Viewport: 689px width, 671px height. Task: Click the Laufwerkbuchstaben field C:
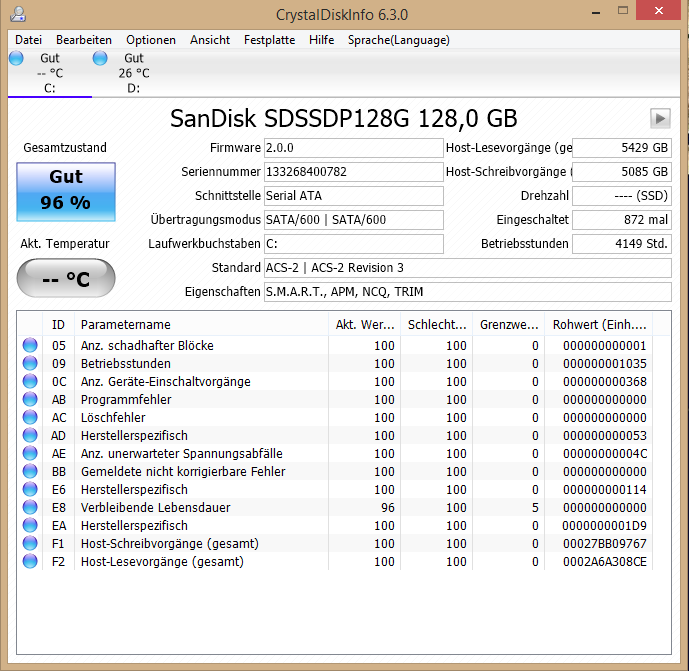[x=354, y=244]
